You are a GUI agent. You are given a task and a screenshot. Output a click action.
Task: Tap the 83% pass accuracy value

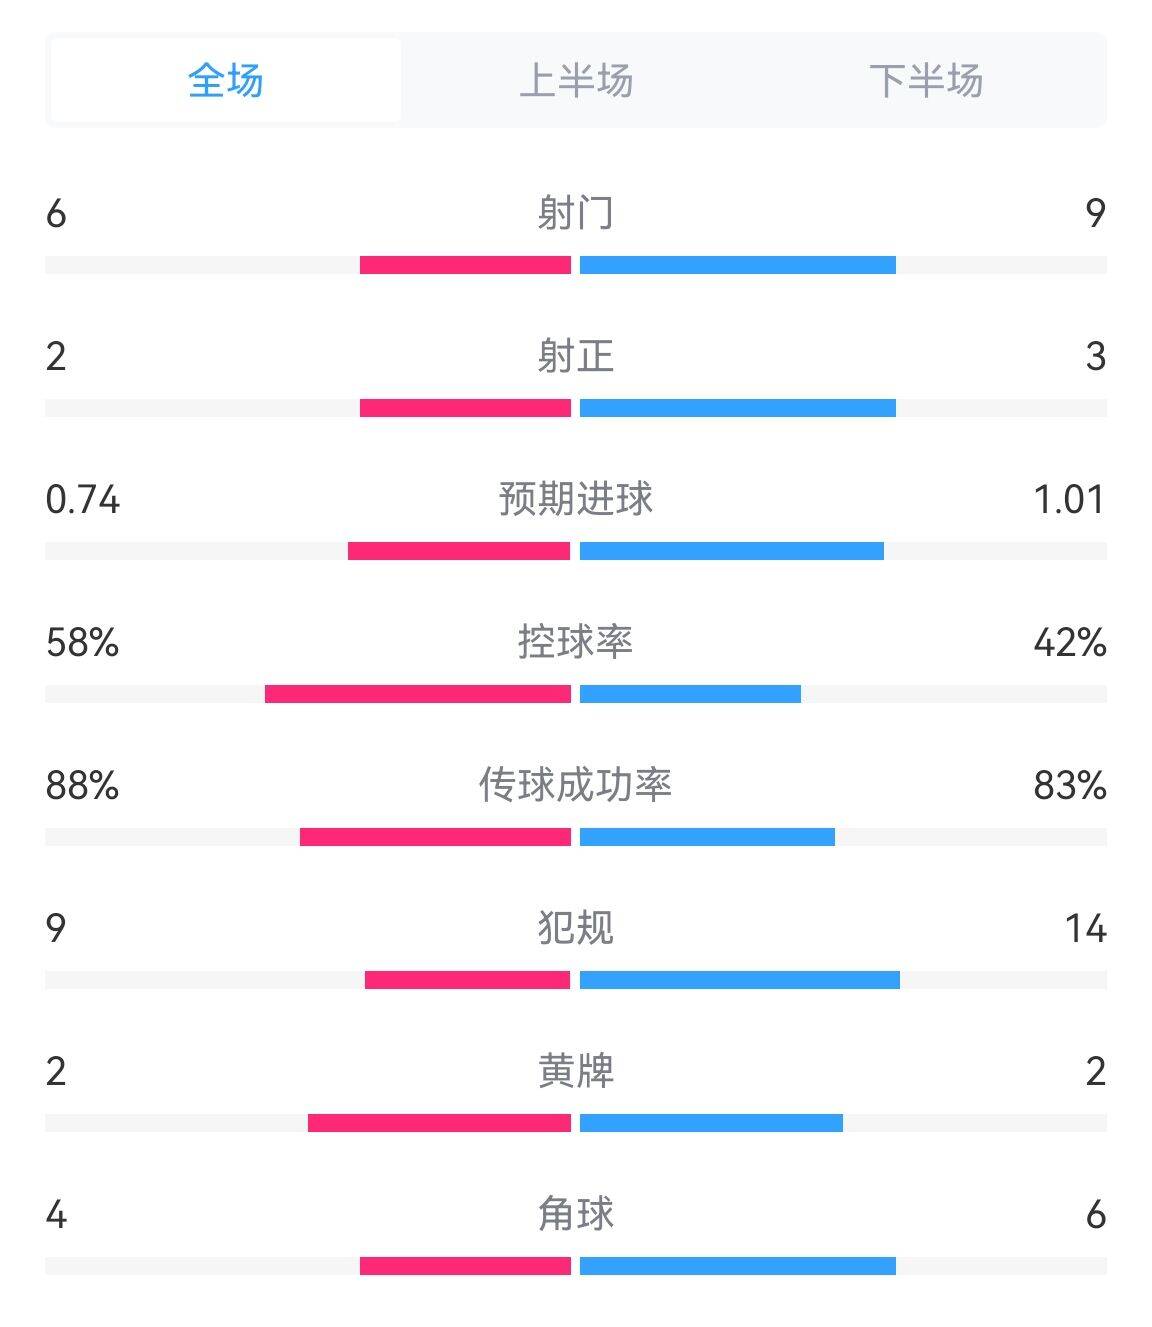tap(1070, 785)
